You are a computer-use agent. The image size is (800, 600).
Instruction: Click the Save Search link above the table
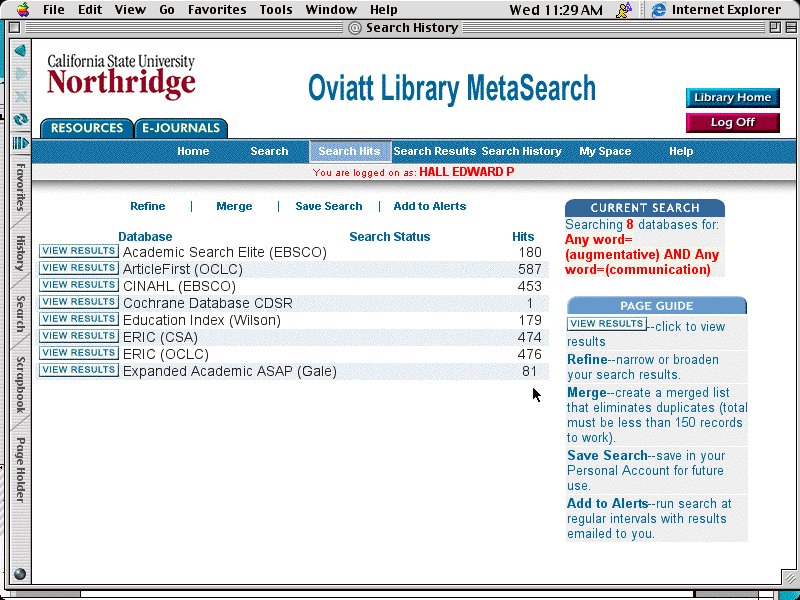pyautogui.click(x=329, y=206)
